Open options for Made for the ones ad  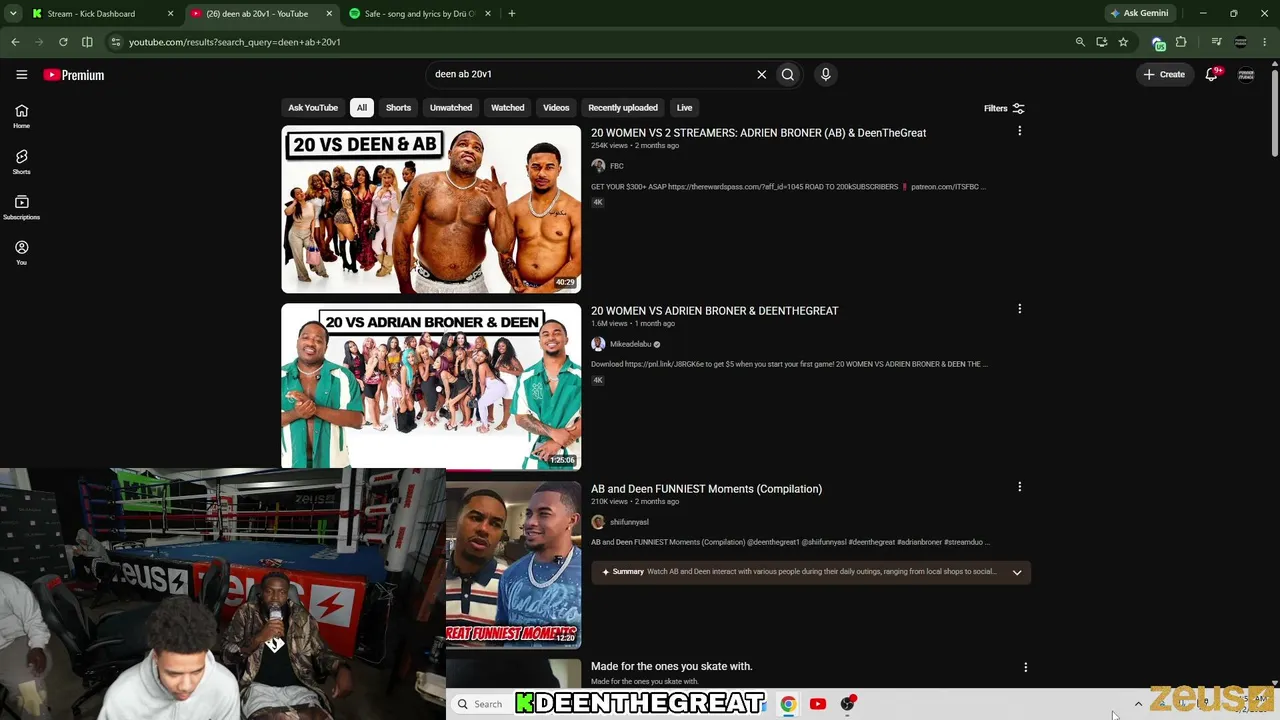(1025, 667)
